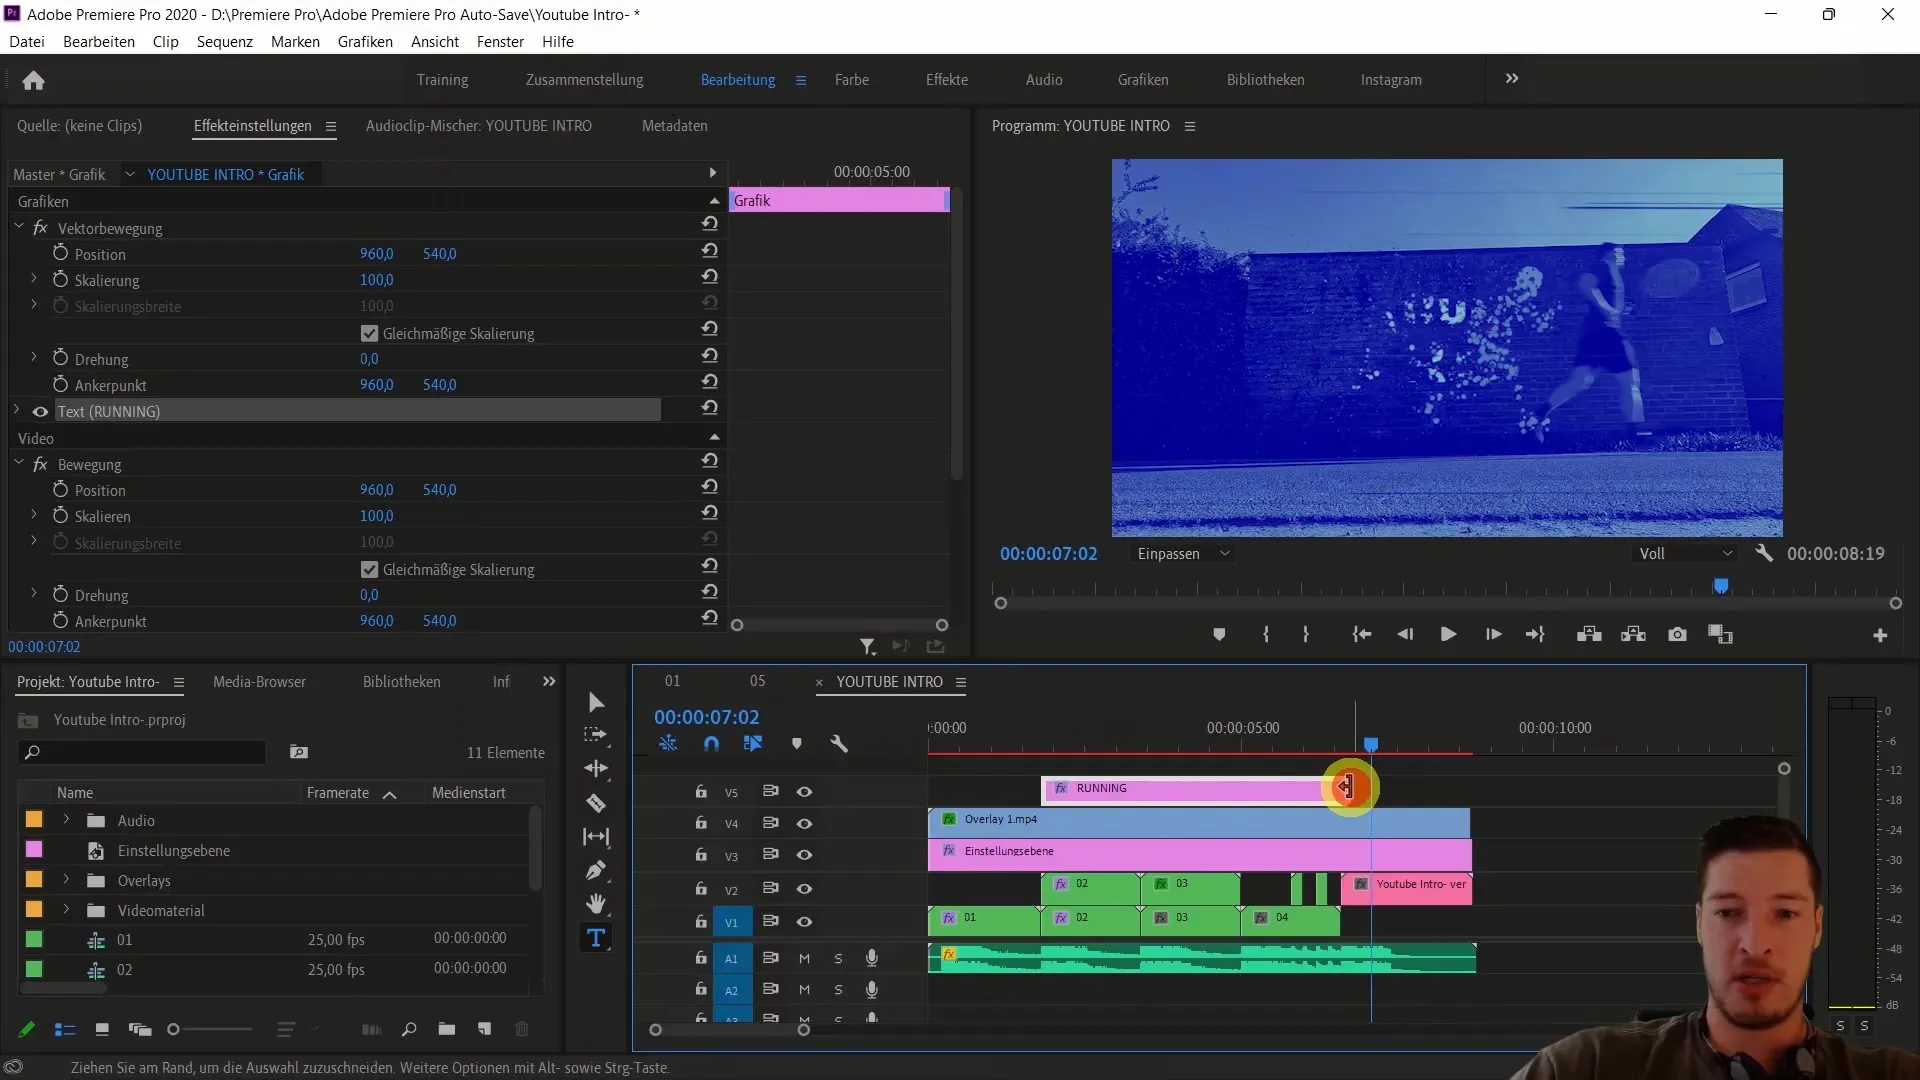The image size is (1920, 1080).
Task: Step back one frame
Action: (x=1405, y=635)
